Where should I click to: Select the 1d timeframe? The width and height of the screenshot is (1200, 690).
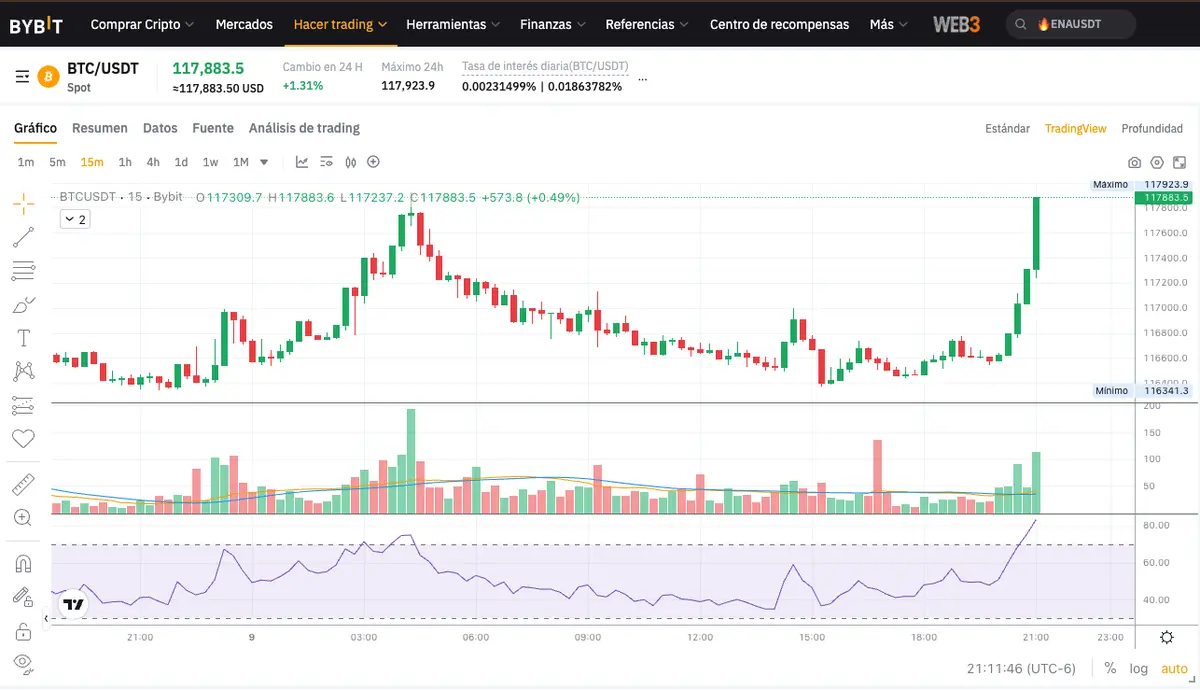[181, 162]
